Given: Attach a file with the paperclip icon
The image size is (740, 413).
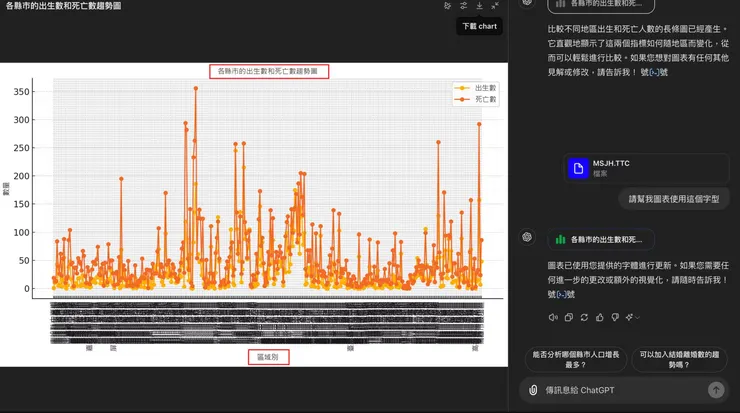Looking at the screenshot, I should (533, 390).
